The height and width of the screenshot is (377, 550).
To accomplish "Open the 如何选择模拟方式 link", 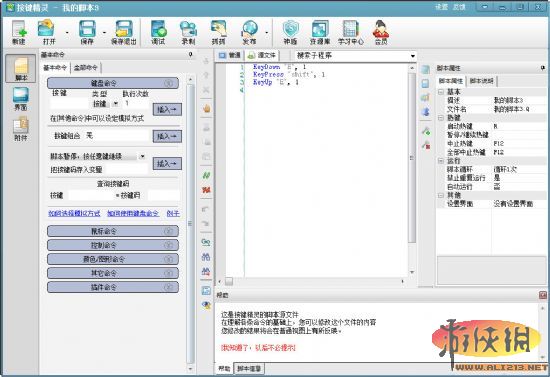I will pos(74,213).
